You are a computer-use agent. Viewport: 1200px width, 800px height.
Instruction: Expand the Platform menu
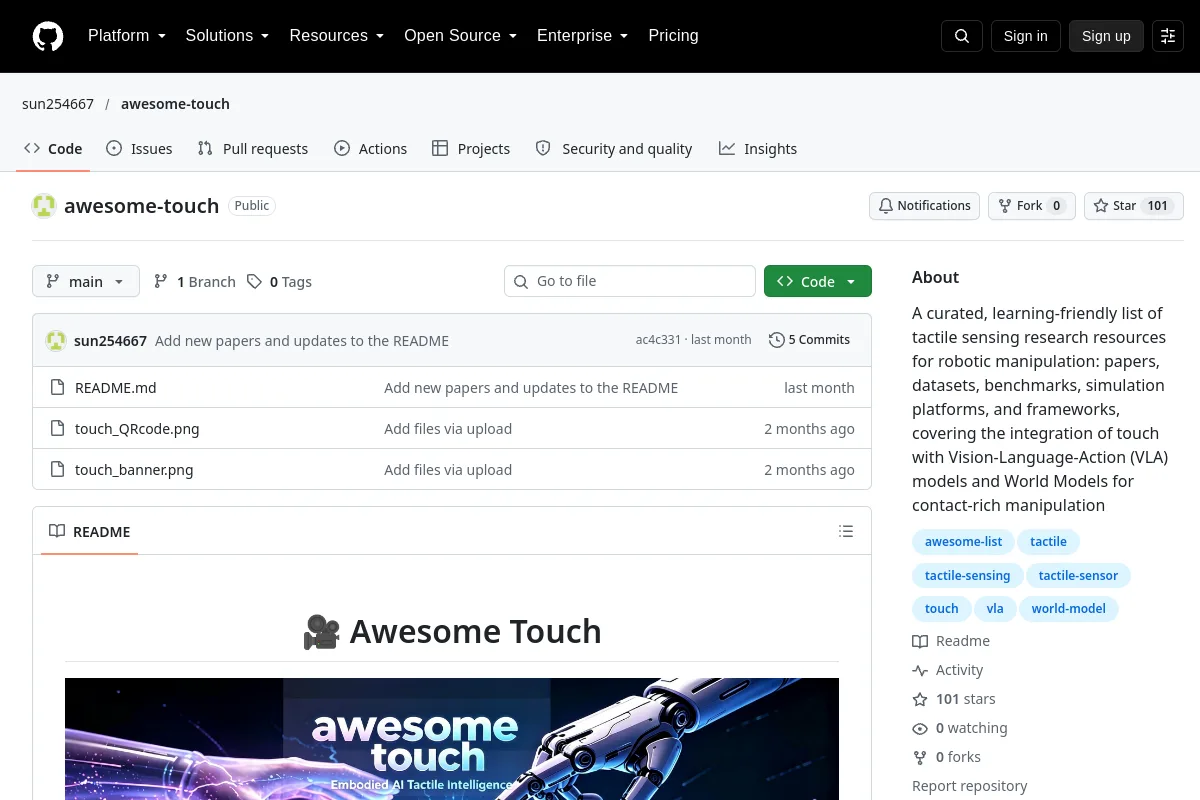tap(127, 36)
